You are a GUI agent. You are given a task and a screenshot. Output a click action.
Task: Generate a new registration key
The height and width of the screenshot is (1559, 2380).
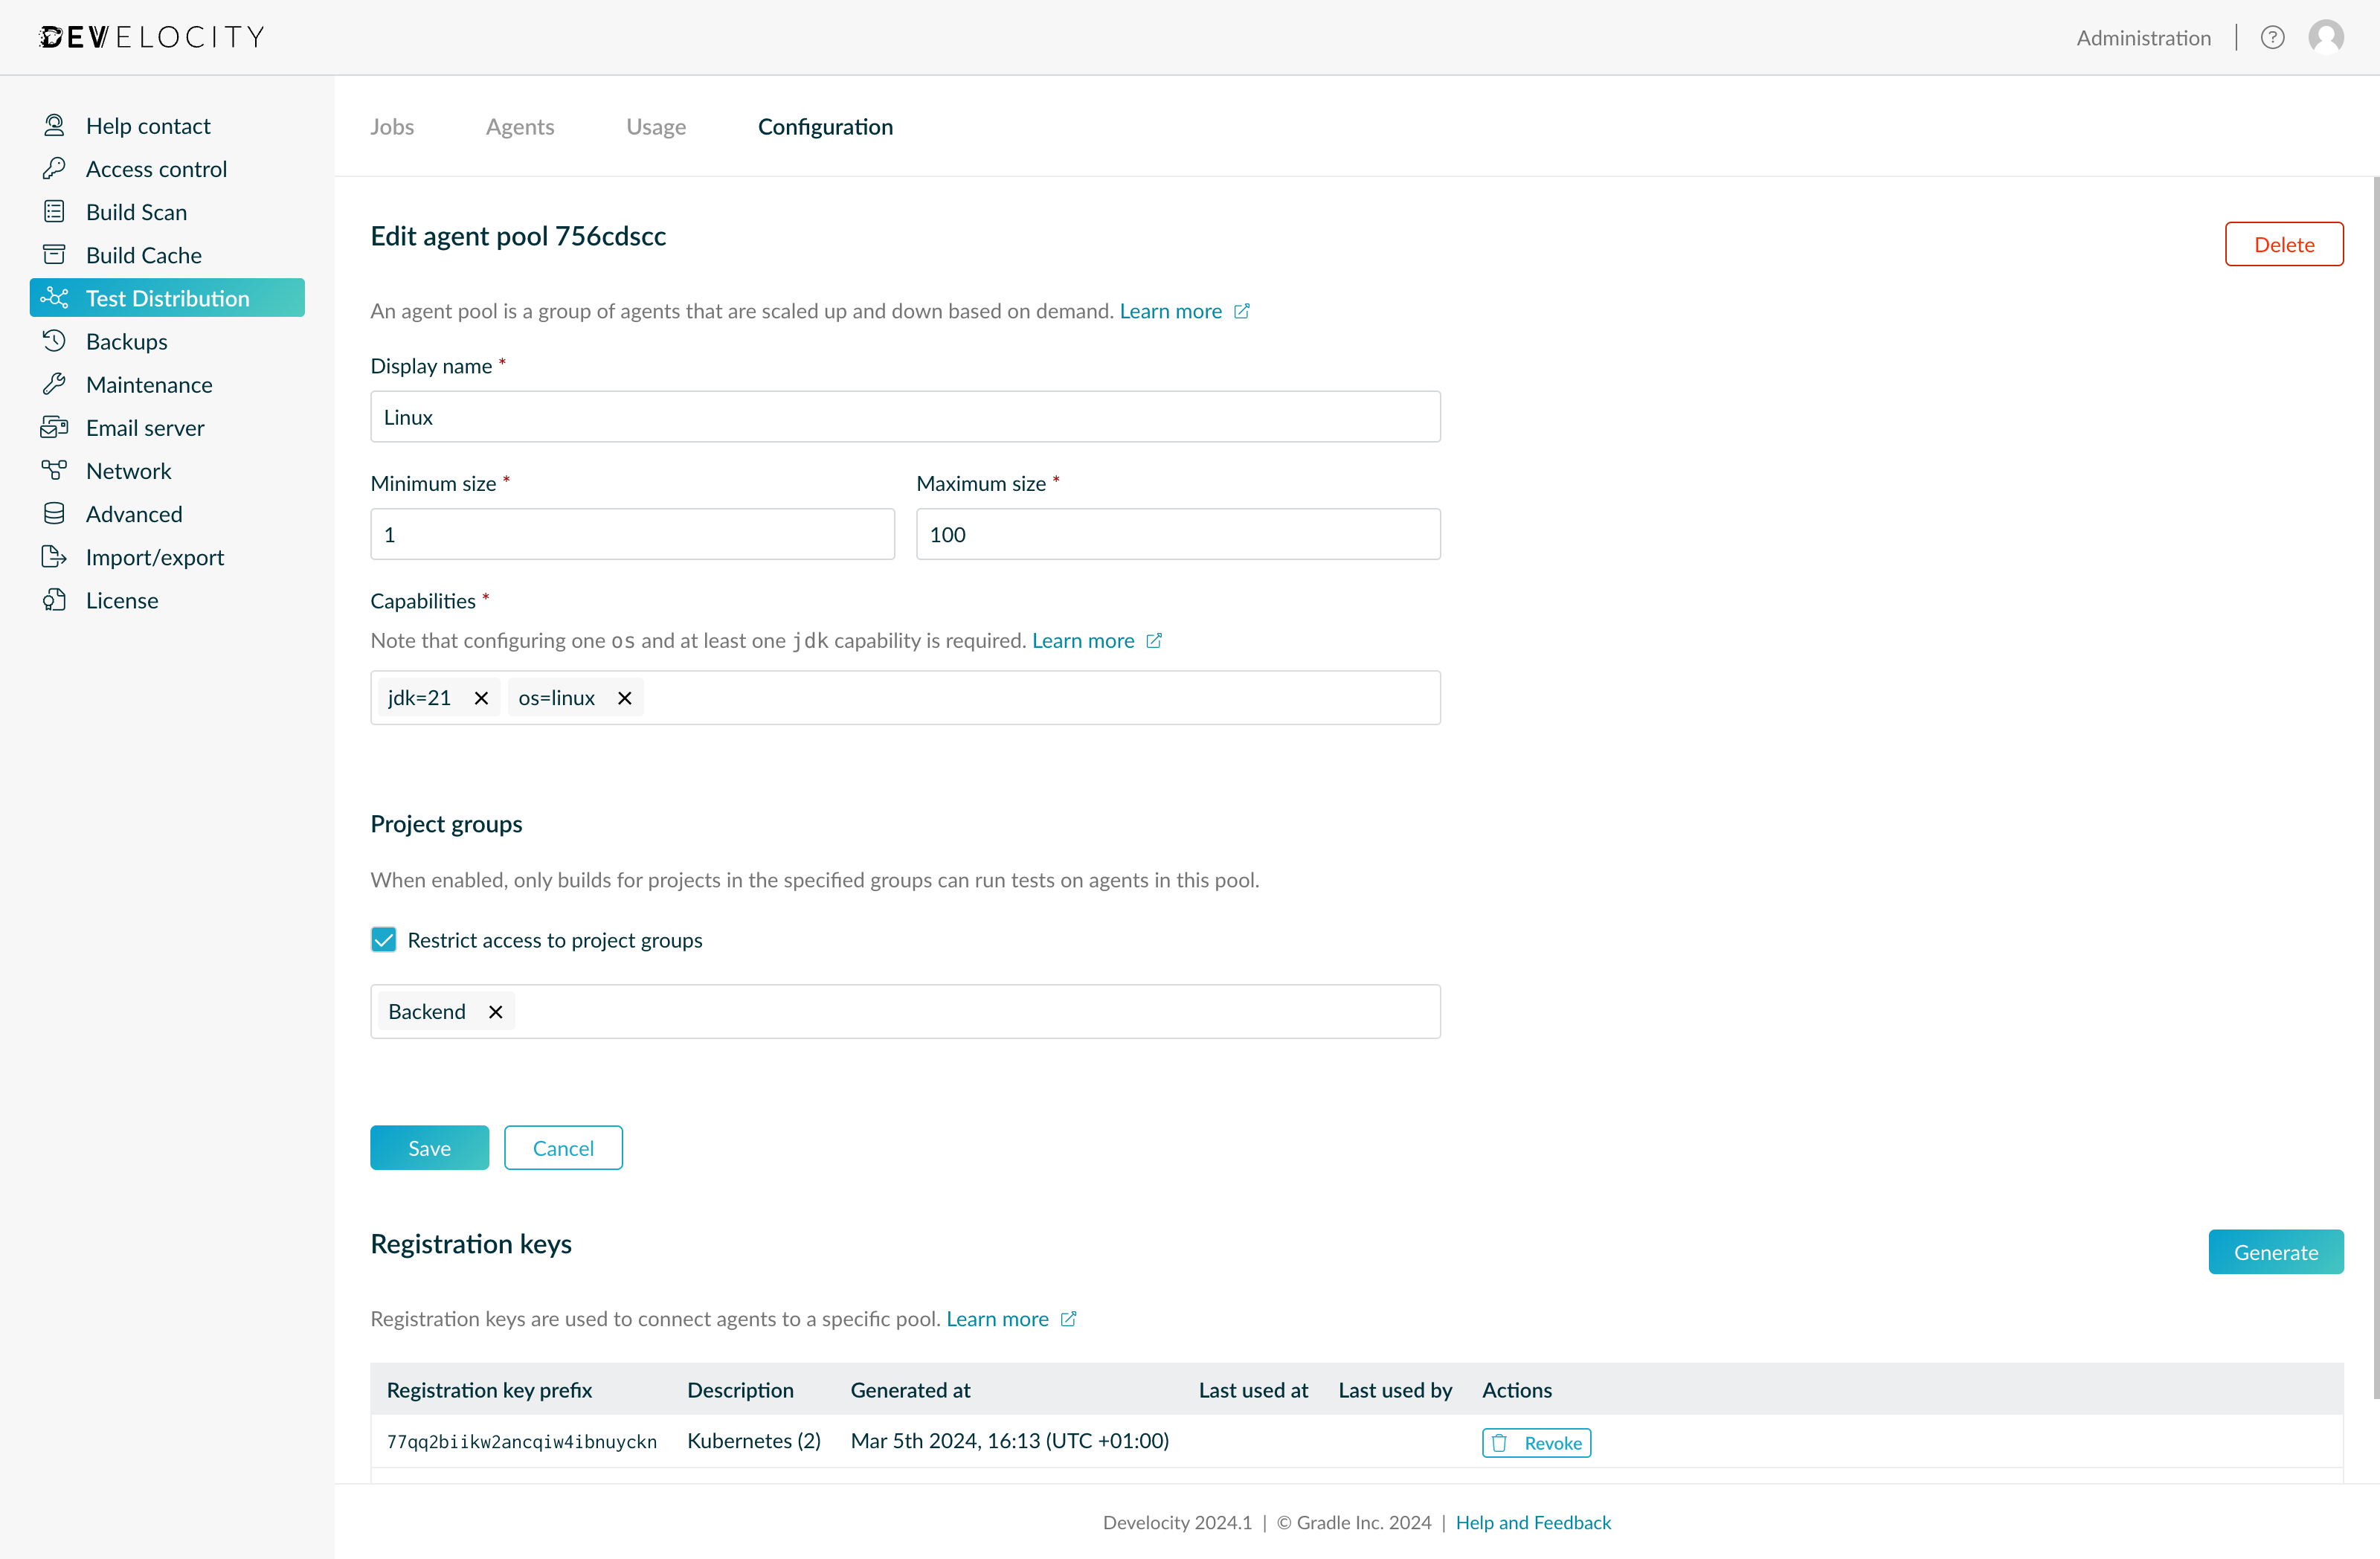click(2276, 1251)
